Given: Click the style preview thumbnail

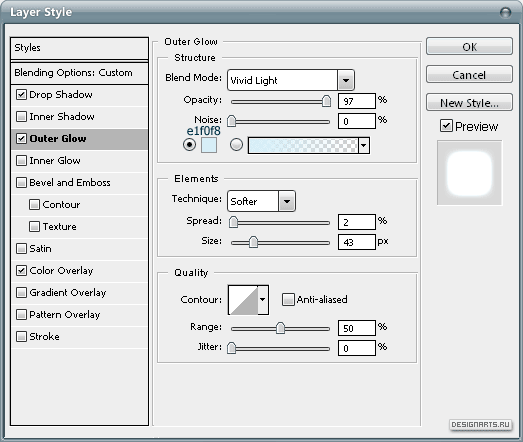Looking at the screenshot, I should coord(470,173).
